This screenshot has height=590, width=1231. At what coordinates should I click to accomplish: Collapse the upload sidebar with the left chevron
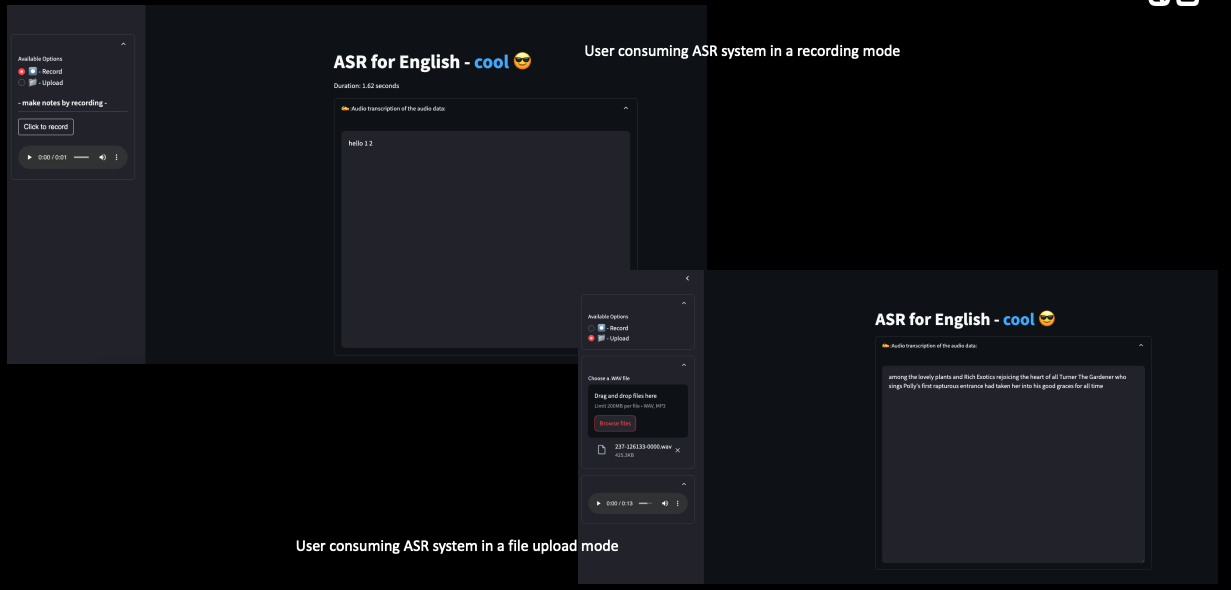click(x=686, y=278)
